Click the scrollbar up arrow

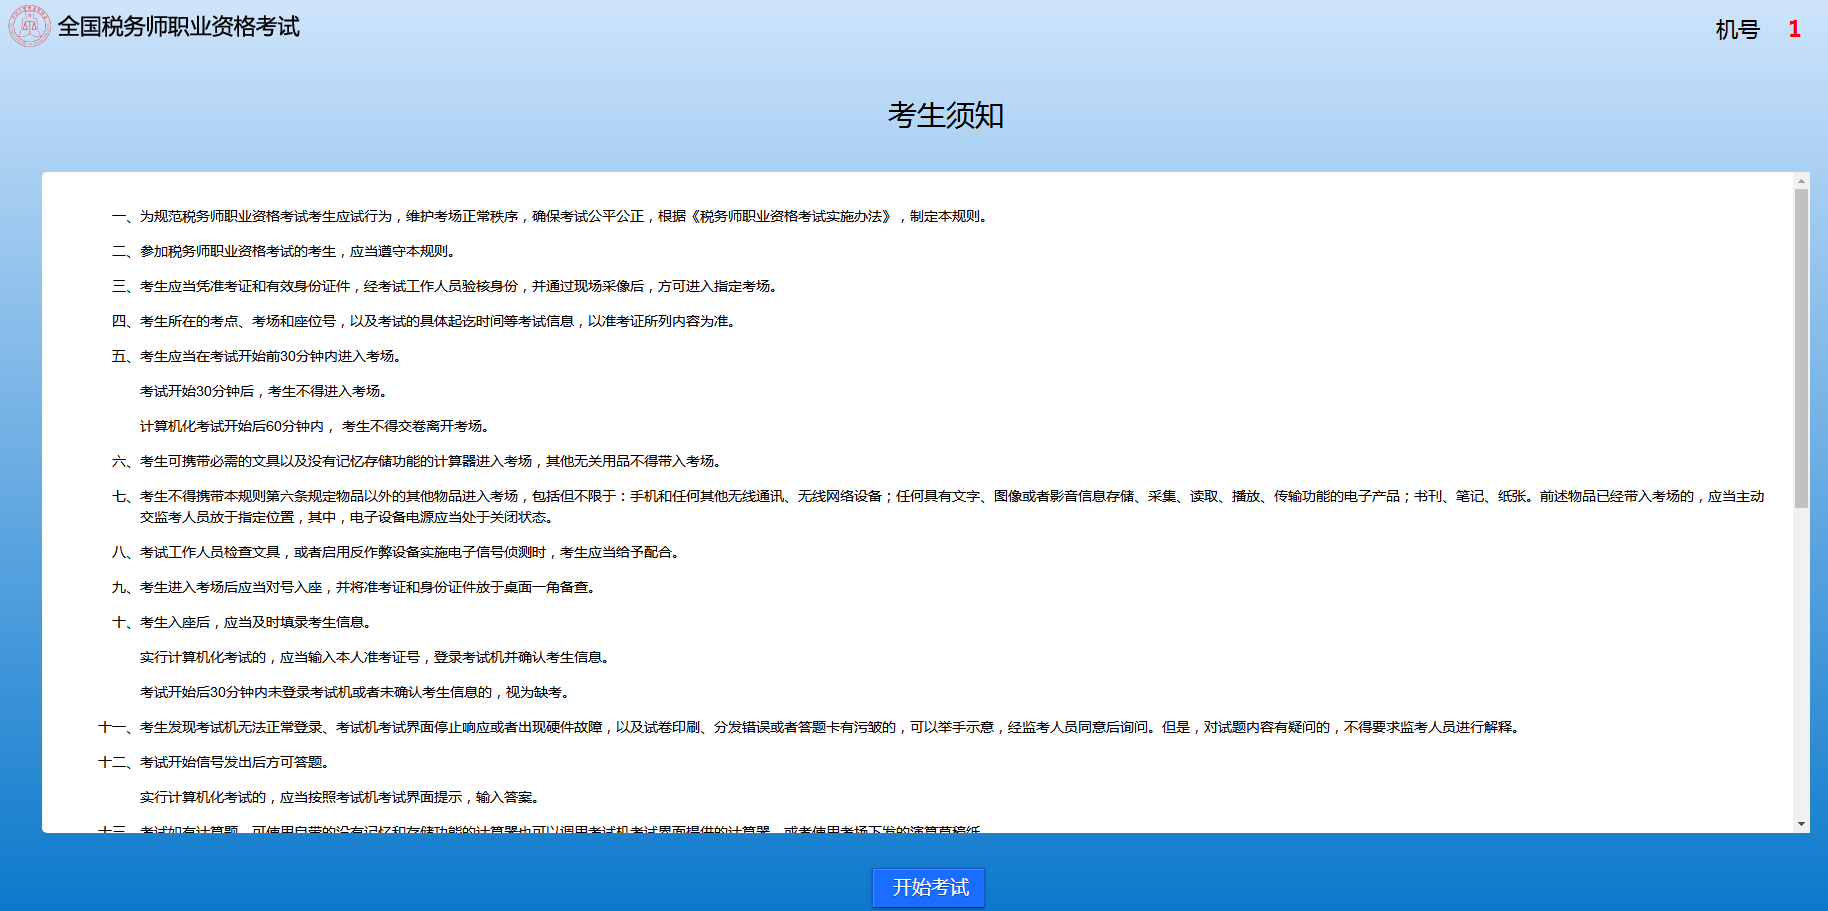pos(1801,182)
